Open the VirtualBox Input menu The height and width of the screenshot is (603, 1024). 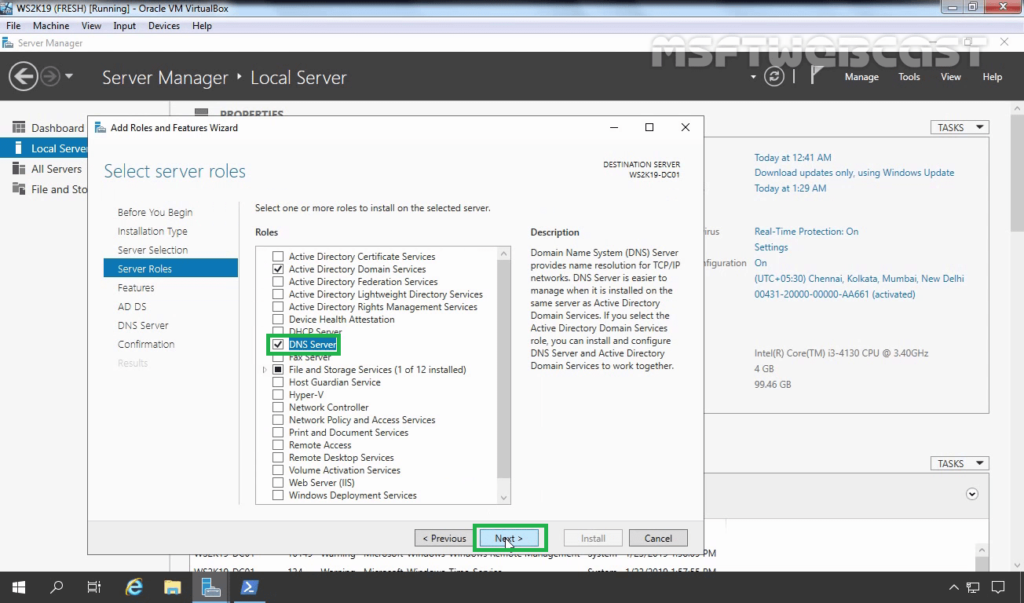click(124, 25)
